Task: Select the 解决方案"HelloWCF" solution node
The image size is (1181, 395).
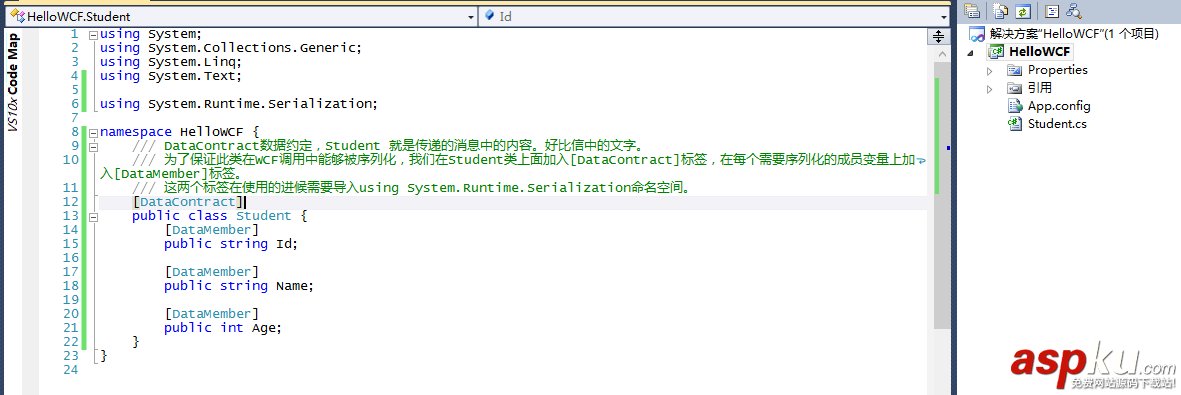Action: tap(1073, 34)
